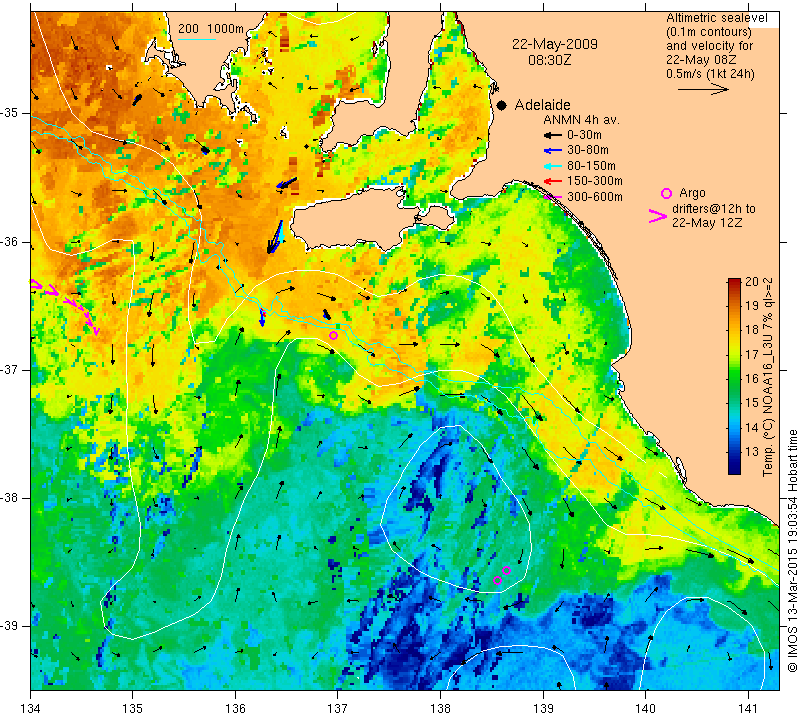
Task: Click the color bar value label 18
Action: [x=752, y=330]
